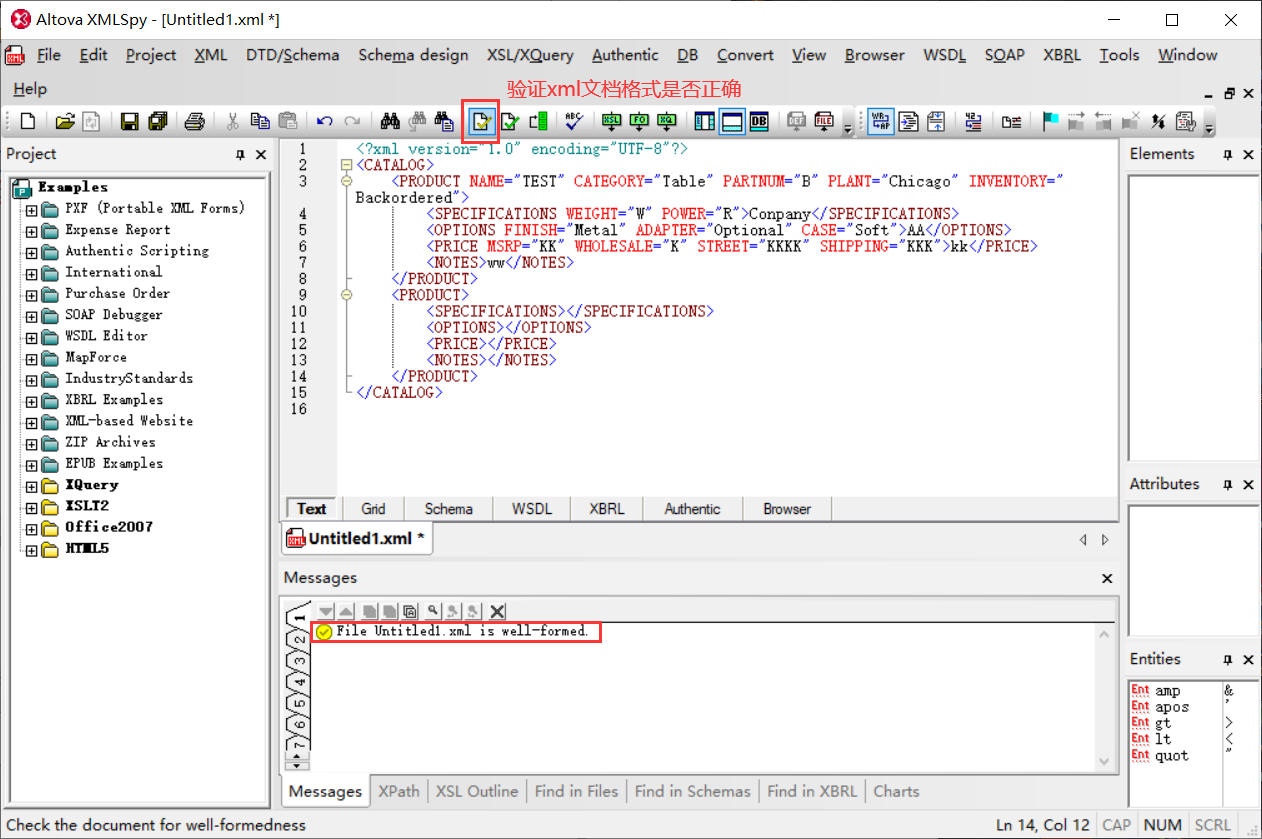Execute the XQuery tool
Image resolution: width=1262 pixels, height=839 pixels.
coord(667,121)
